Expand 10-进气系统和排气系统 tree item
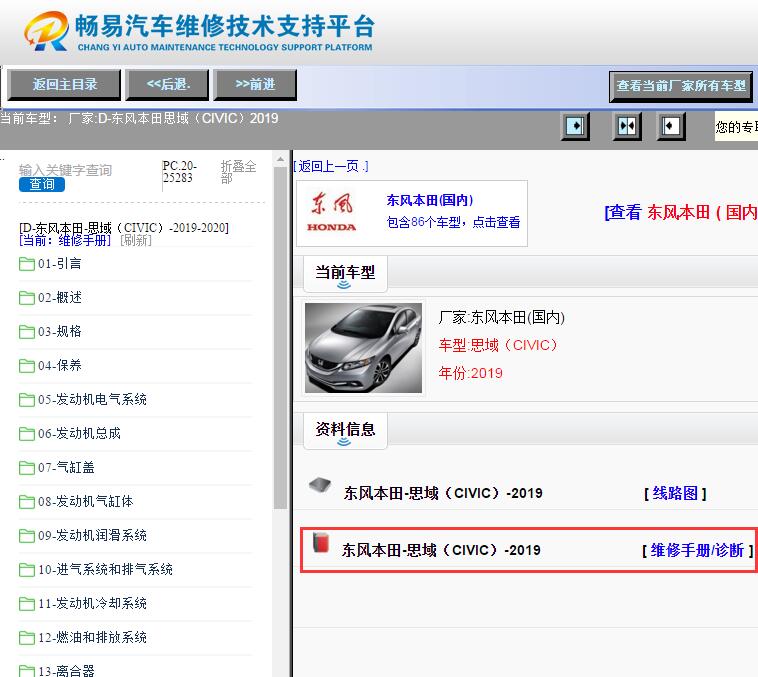 pyautogui.click(x=105, y=570)
